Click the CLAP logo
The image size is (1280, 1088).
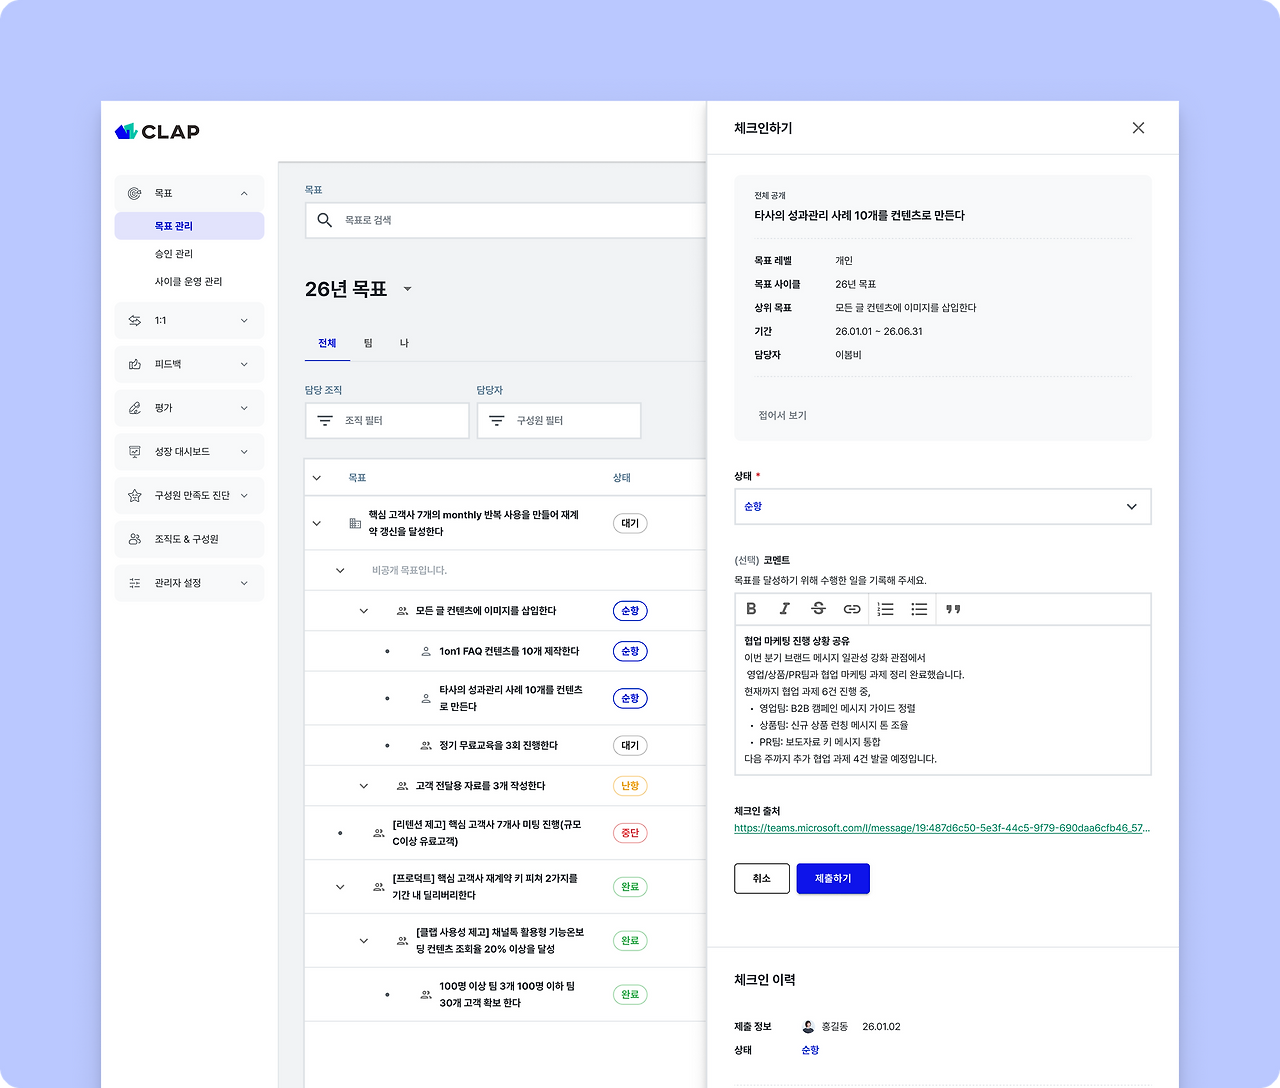[x=158, y=131]
